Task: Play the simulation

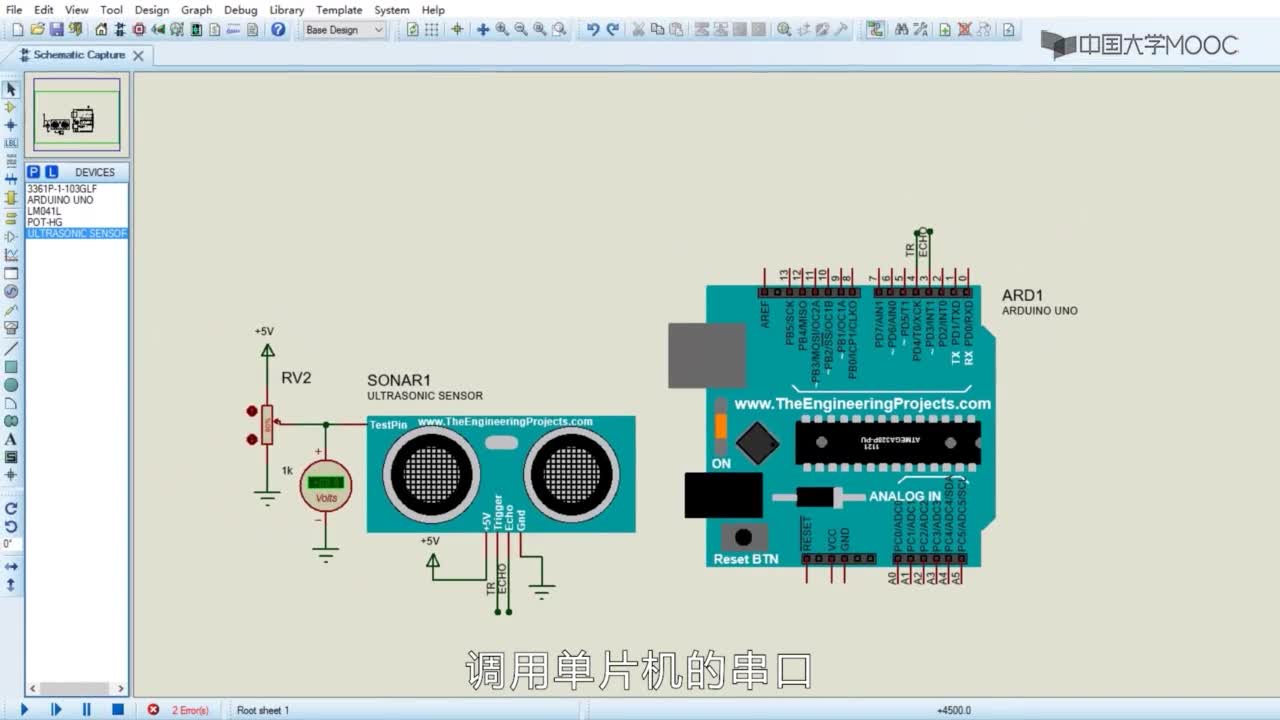Action: [25, 710]
